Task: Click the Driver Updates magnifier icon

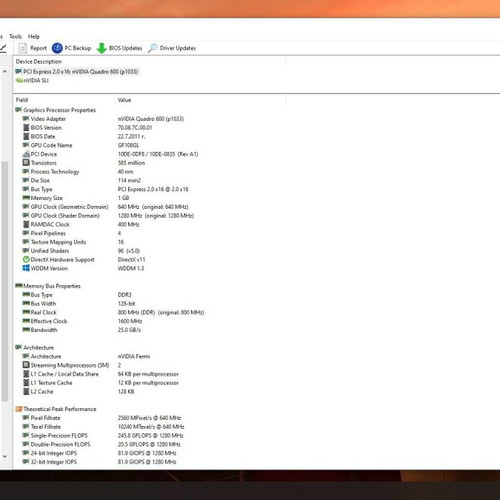Action: click(x=152, y=48)
